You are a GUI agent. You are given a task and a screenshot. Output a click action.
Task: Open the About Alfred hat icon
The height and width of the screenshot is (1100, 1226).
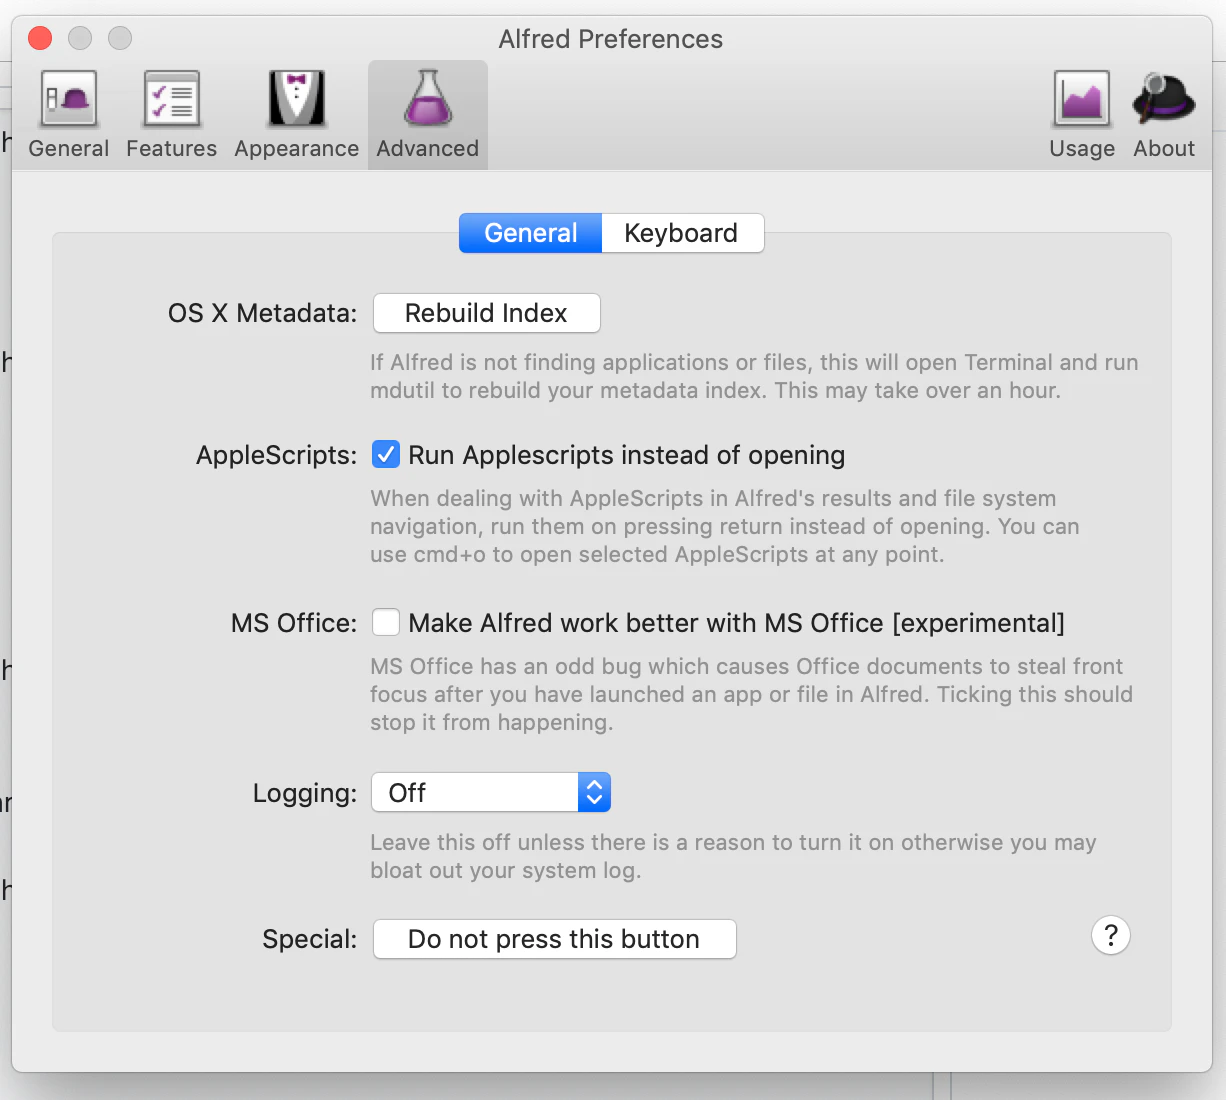(x=1164, y=115)
